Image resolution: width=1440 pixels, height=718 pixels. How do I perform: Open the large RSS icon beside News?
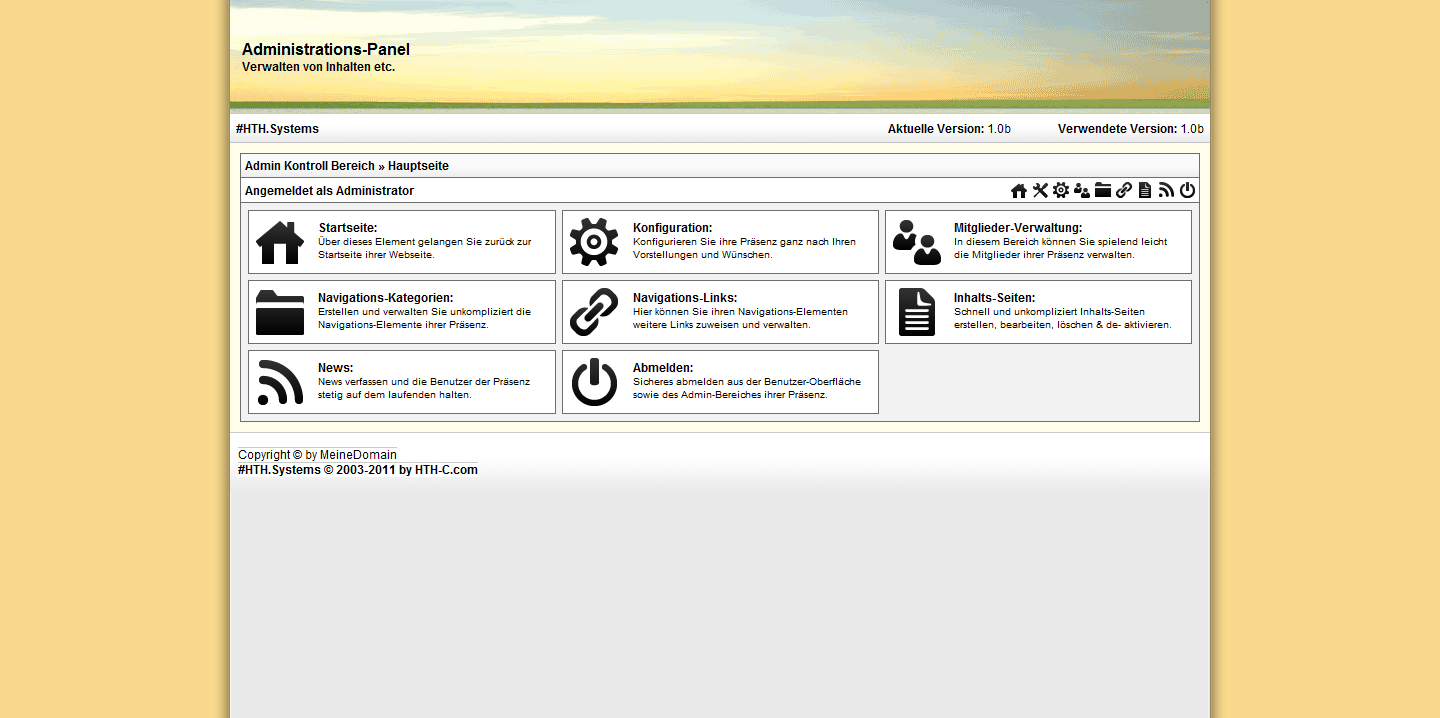pyautogui.click(x=280, y=382)
